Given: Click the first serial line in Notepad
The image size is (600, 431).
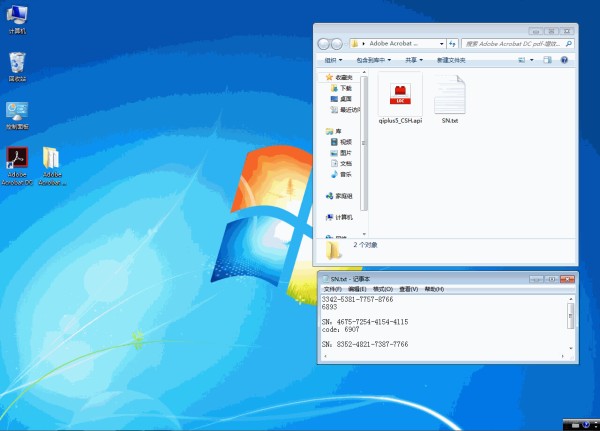Looking at the screenshot, I should coord(357,299).
